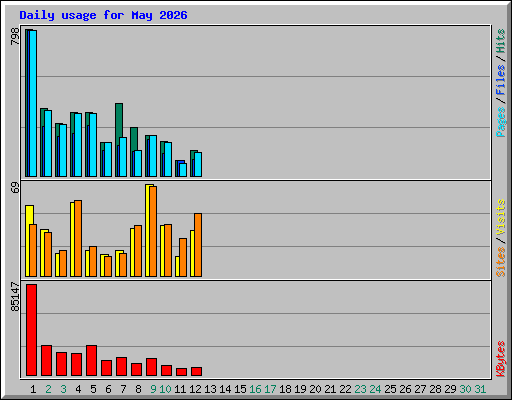Click day 16 on the x-axis
The width and height of the screenshot is (512, 400).
point(255,389)
